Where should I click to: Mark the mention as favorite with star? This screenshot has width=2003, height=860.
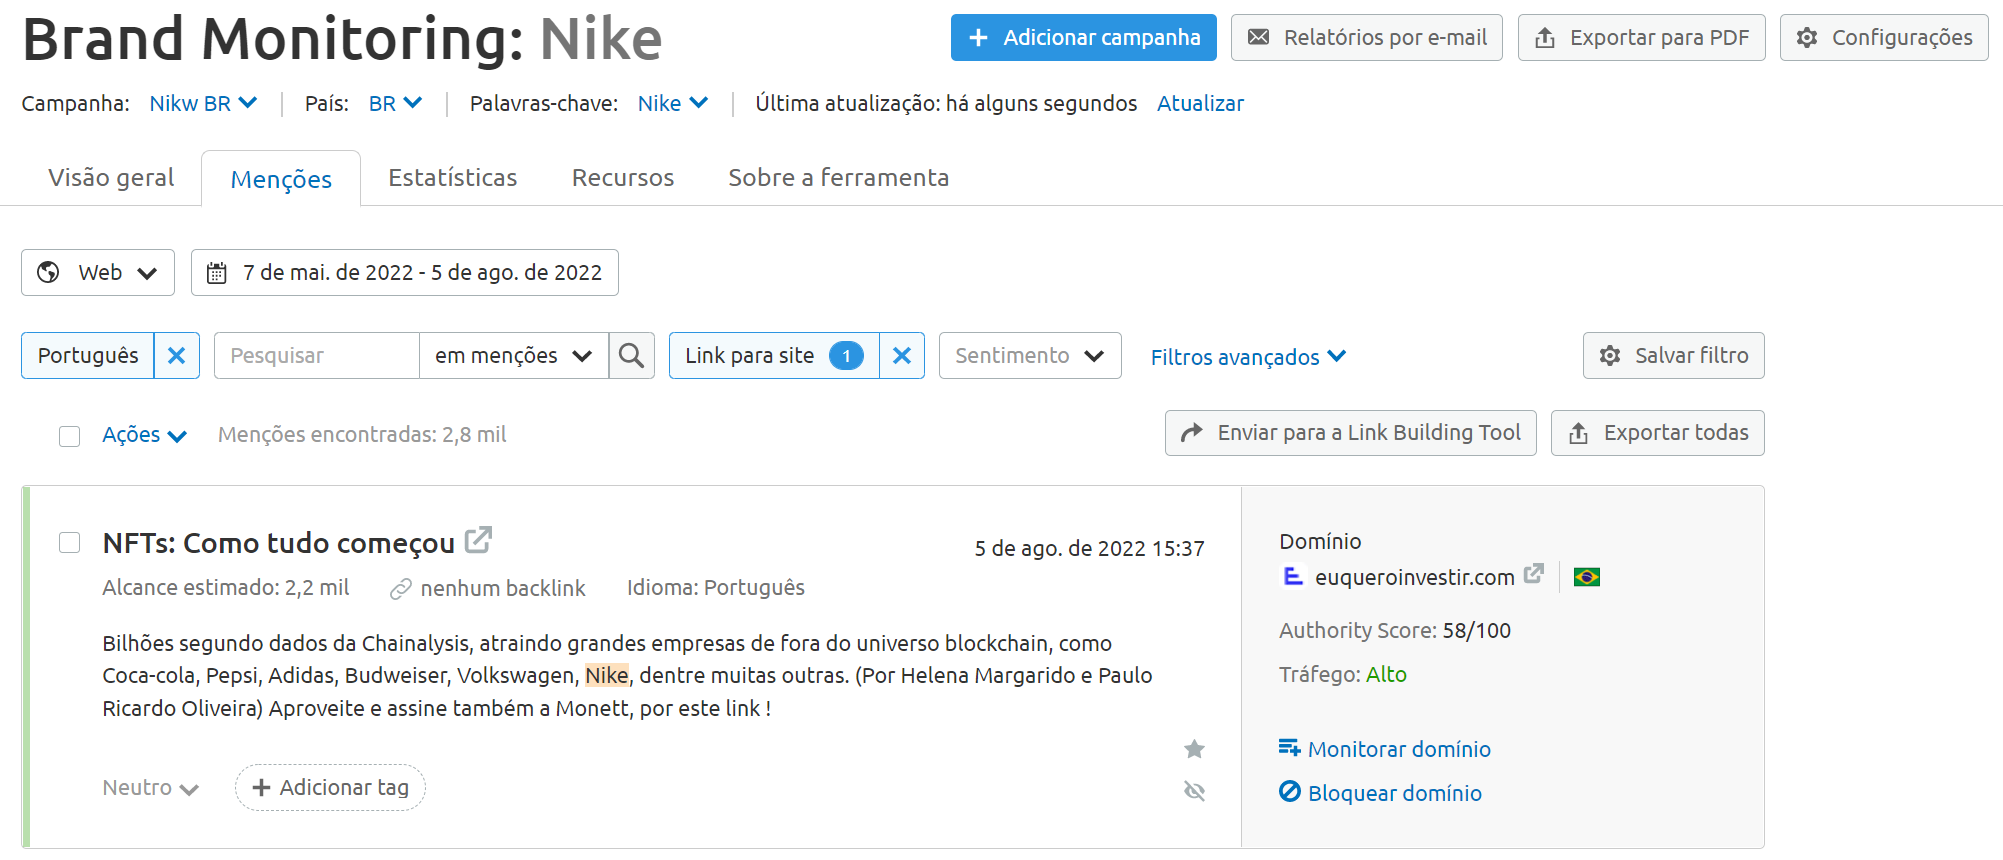1194,749
